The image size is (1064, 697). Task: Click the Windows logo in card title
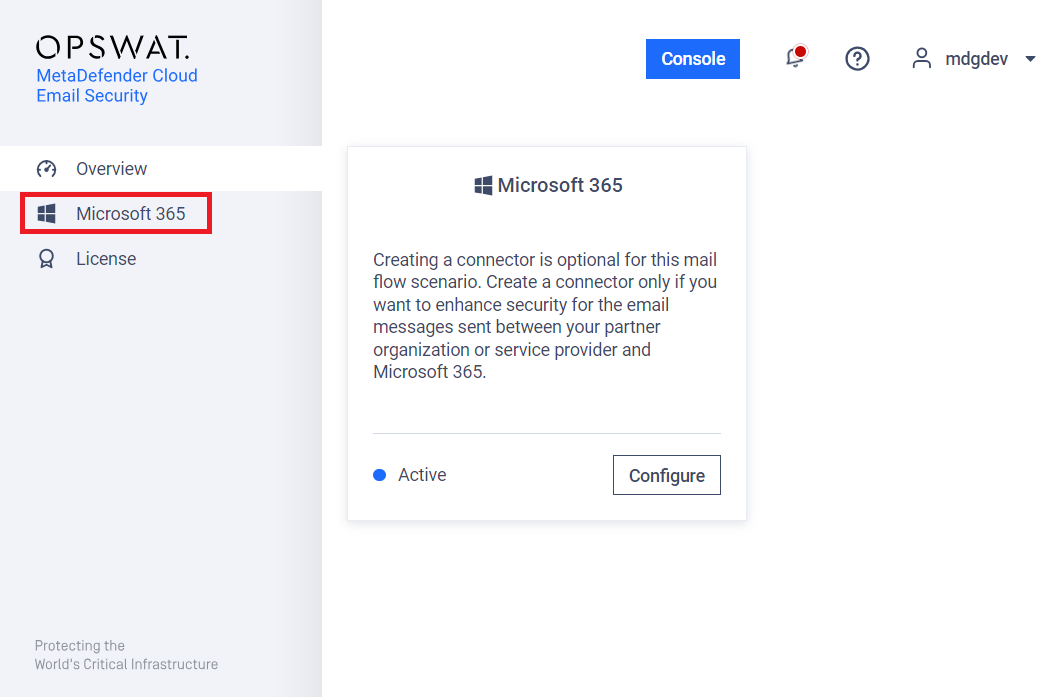point(483,185)
